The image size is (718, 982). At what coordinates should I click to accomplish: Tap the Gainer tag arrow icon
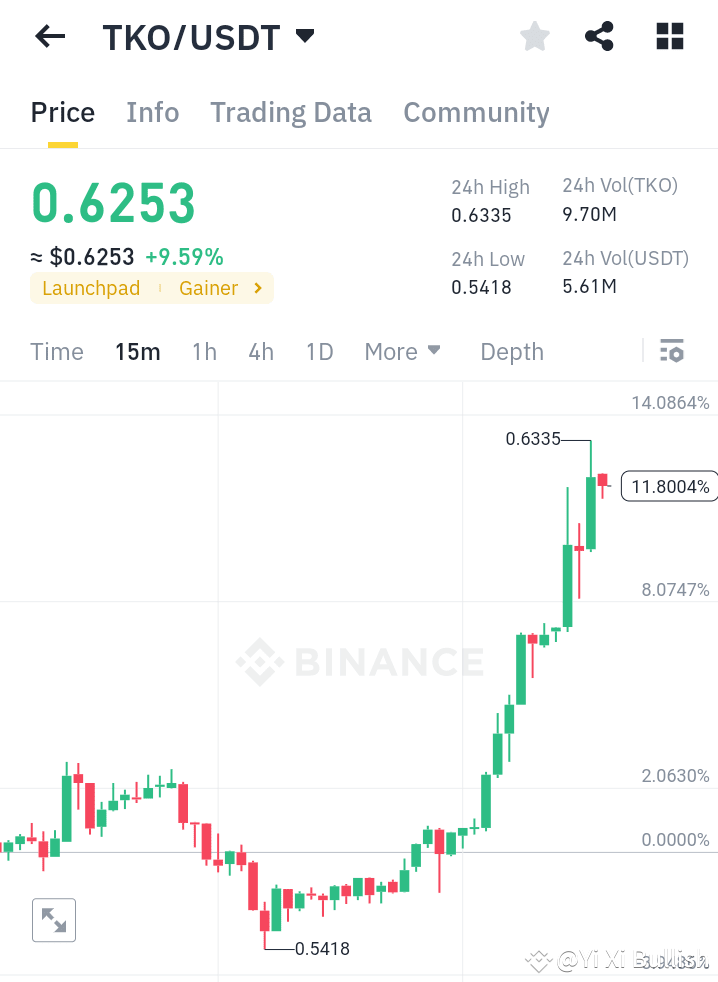click(256, 288)
